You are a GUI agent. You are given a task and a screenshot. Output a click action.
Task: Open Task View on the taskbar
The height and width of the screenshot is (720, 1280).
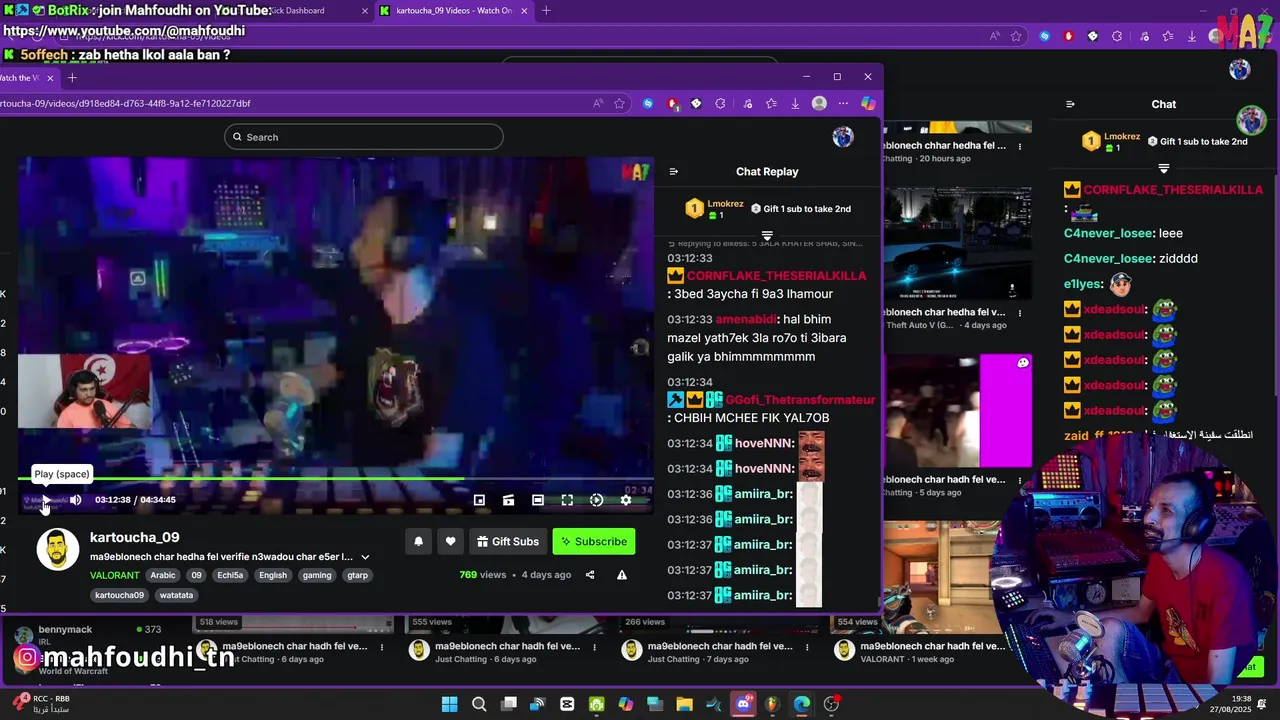coord(508,704)
